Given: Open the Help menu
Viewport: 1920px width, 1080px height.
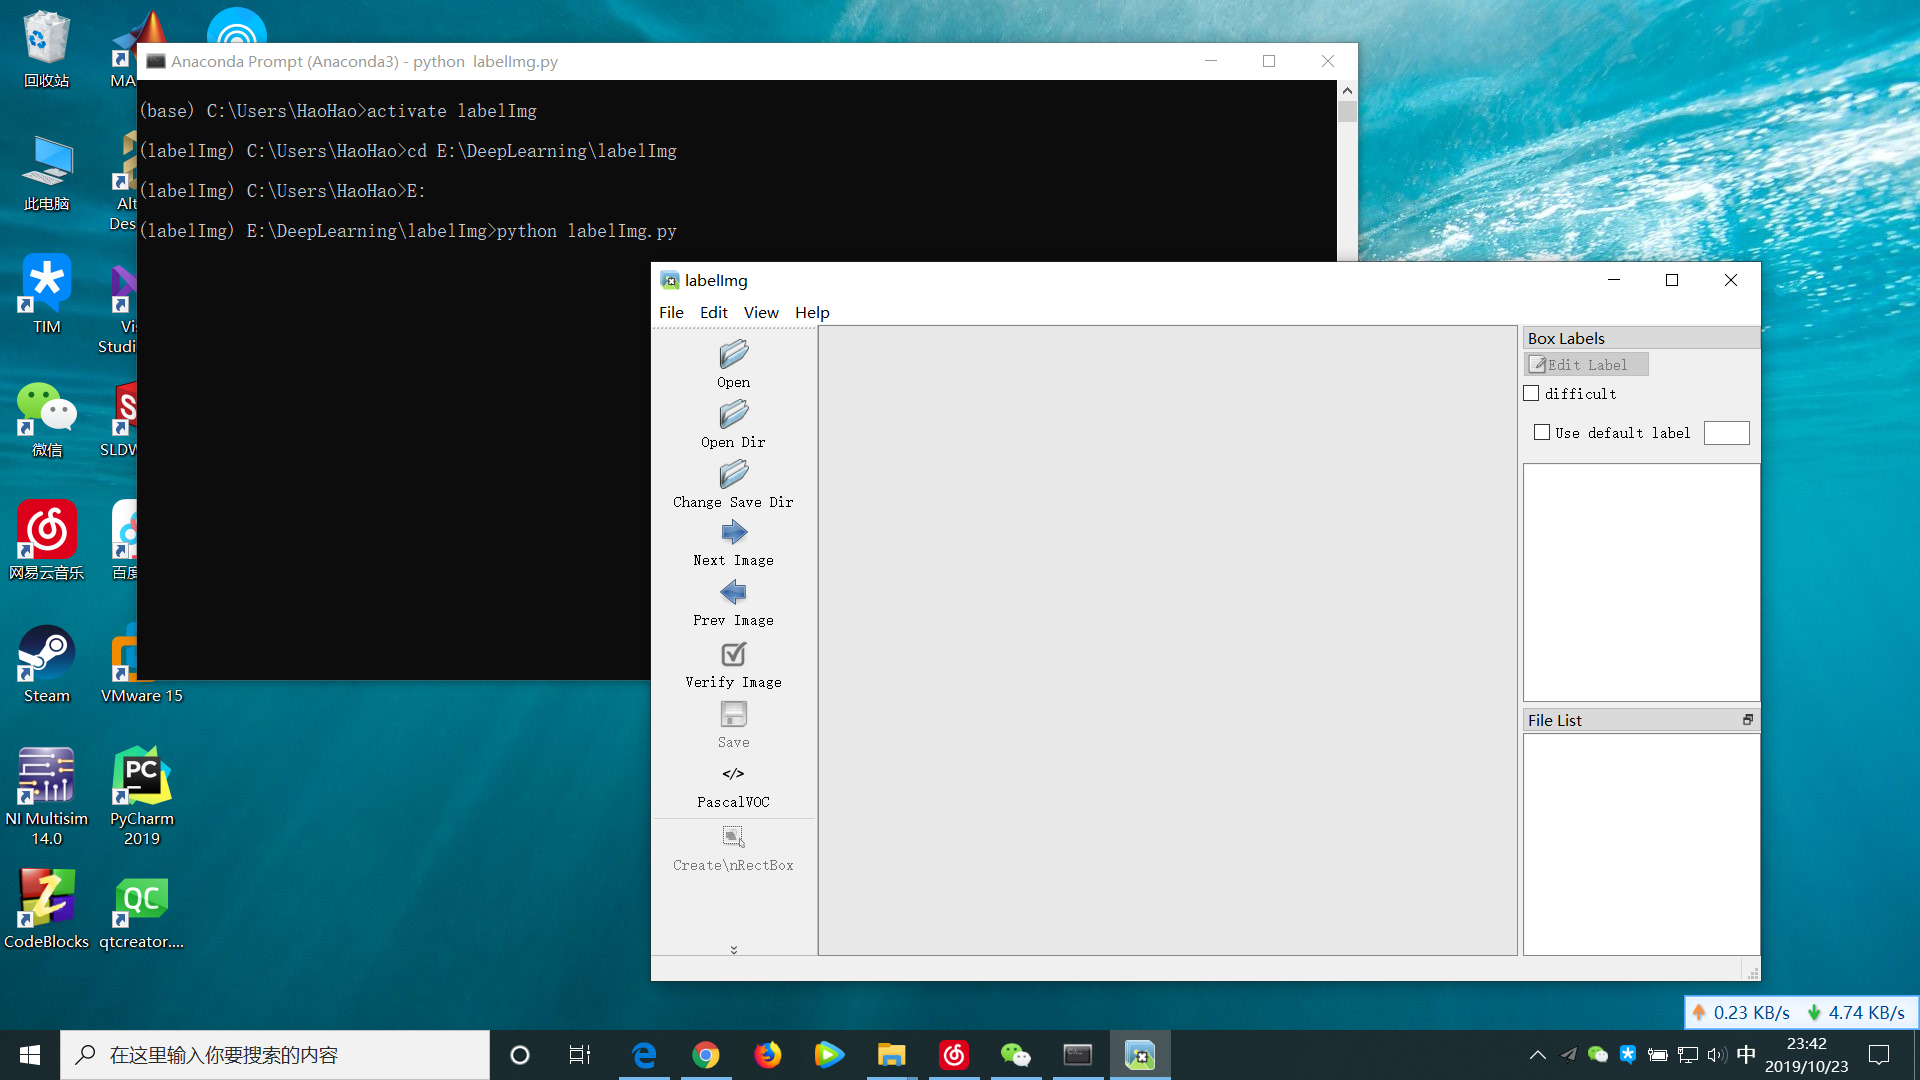Looking at the screenshot, I should (x=812, y=313).
